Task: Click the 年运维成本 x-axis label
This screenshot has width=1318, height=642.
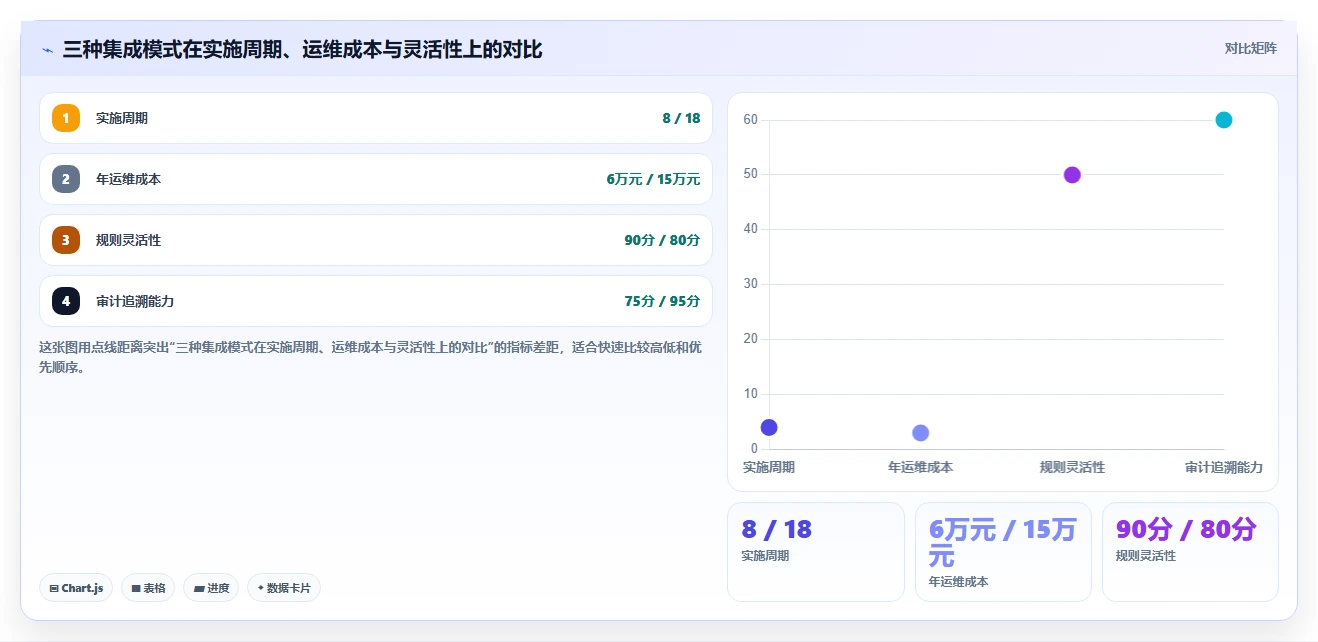Action: pos(921,467)
